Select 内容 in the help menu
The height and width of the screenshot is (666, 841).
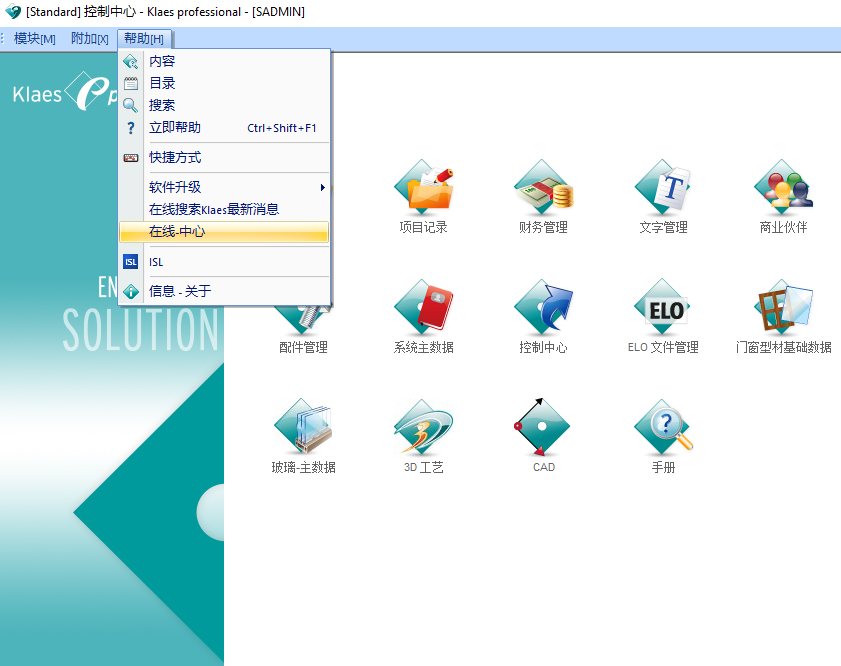click(224, 61)
